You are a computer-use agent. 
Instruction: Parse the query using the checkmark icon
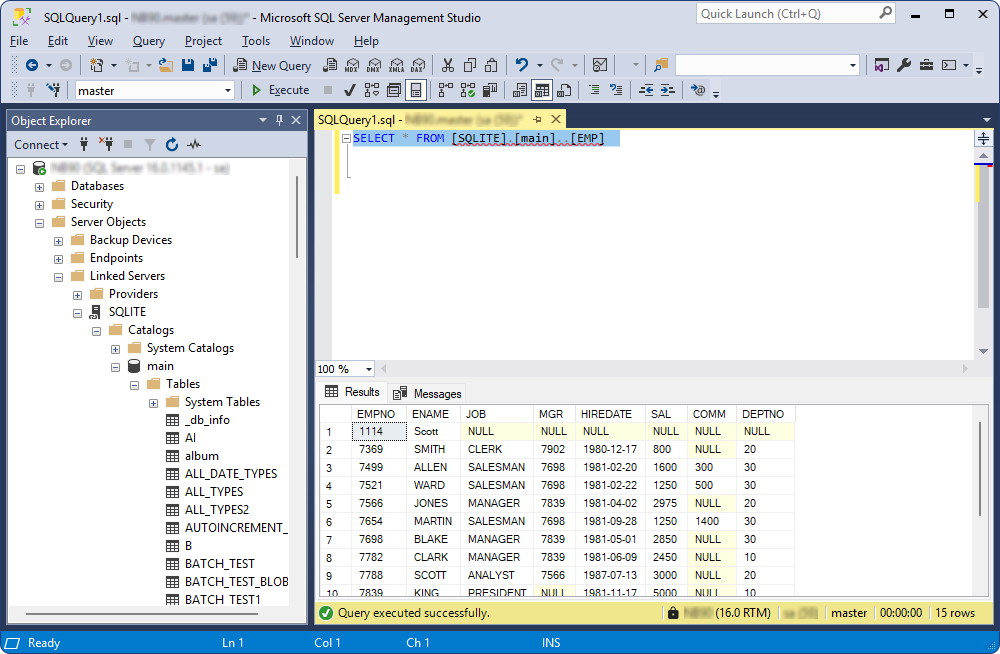(x=349, y=91)
